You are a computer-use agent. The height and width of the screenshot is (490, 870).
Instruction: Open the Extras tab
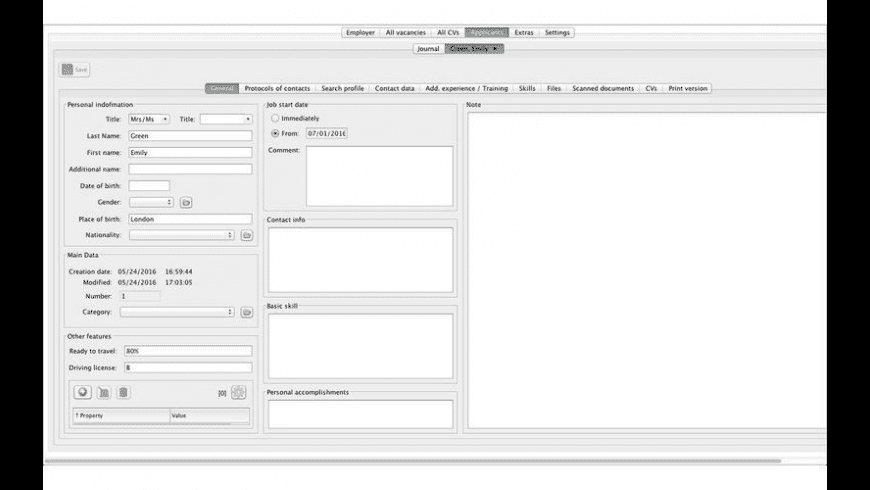pos(524,33)
